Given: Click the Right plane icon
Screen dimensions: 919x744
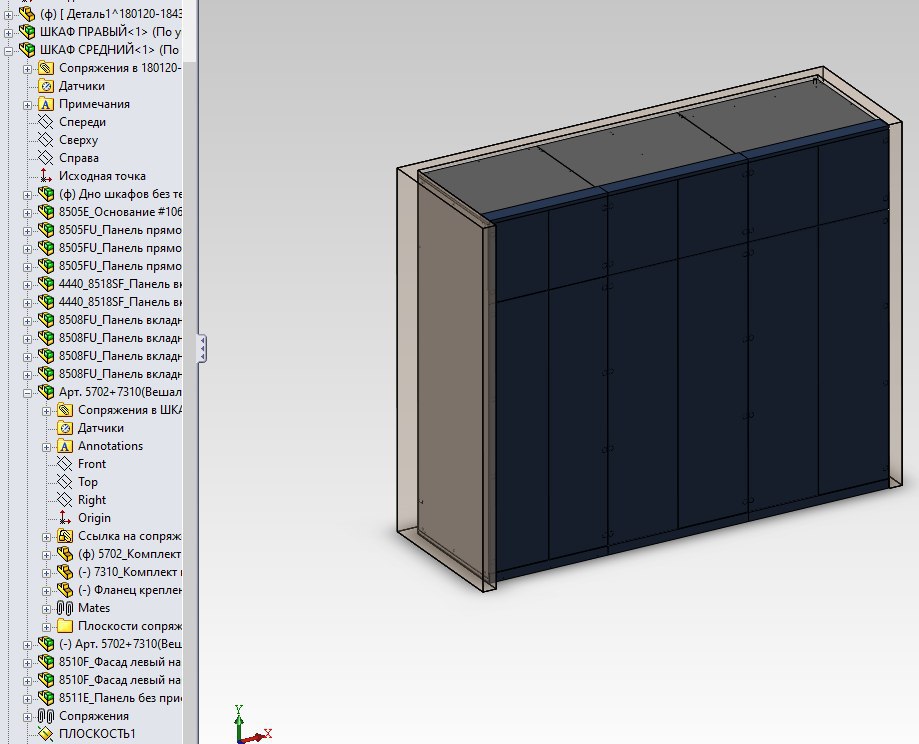Looking at the screenshot, I should (64, 500).
